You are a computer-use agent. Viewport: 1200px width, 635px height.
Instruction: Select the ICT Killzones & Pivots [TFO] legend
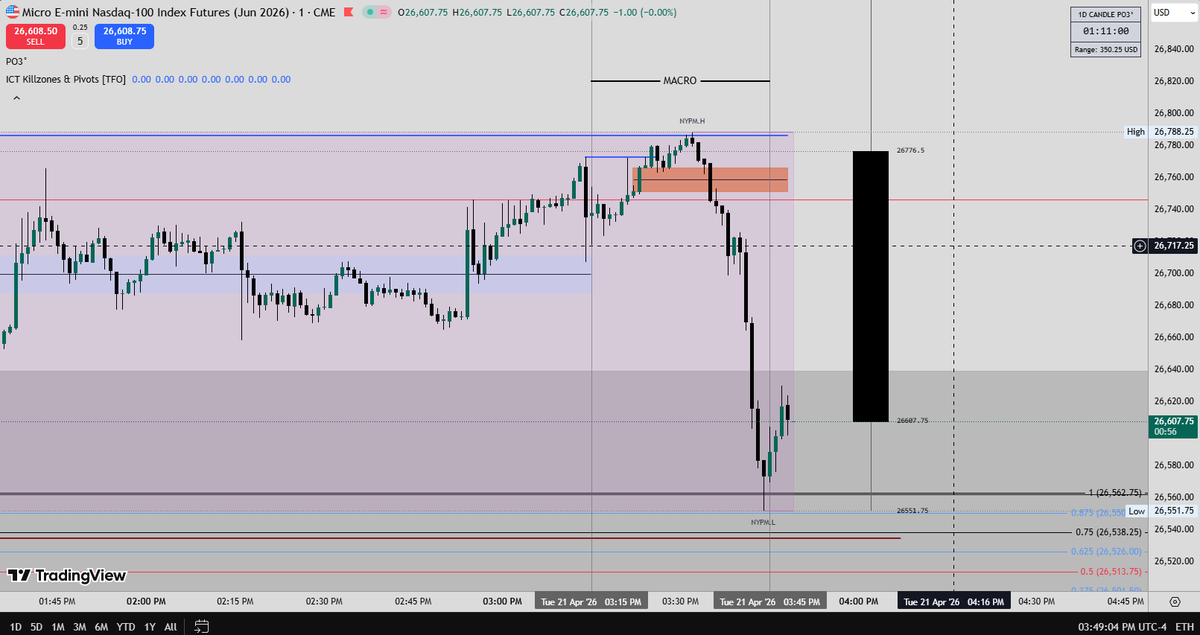pos(66,79)
